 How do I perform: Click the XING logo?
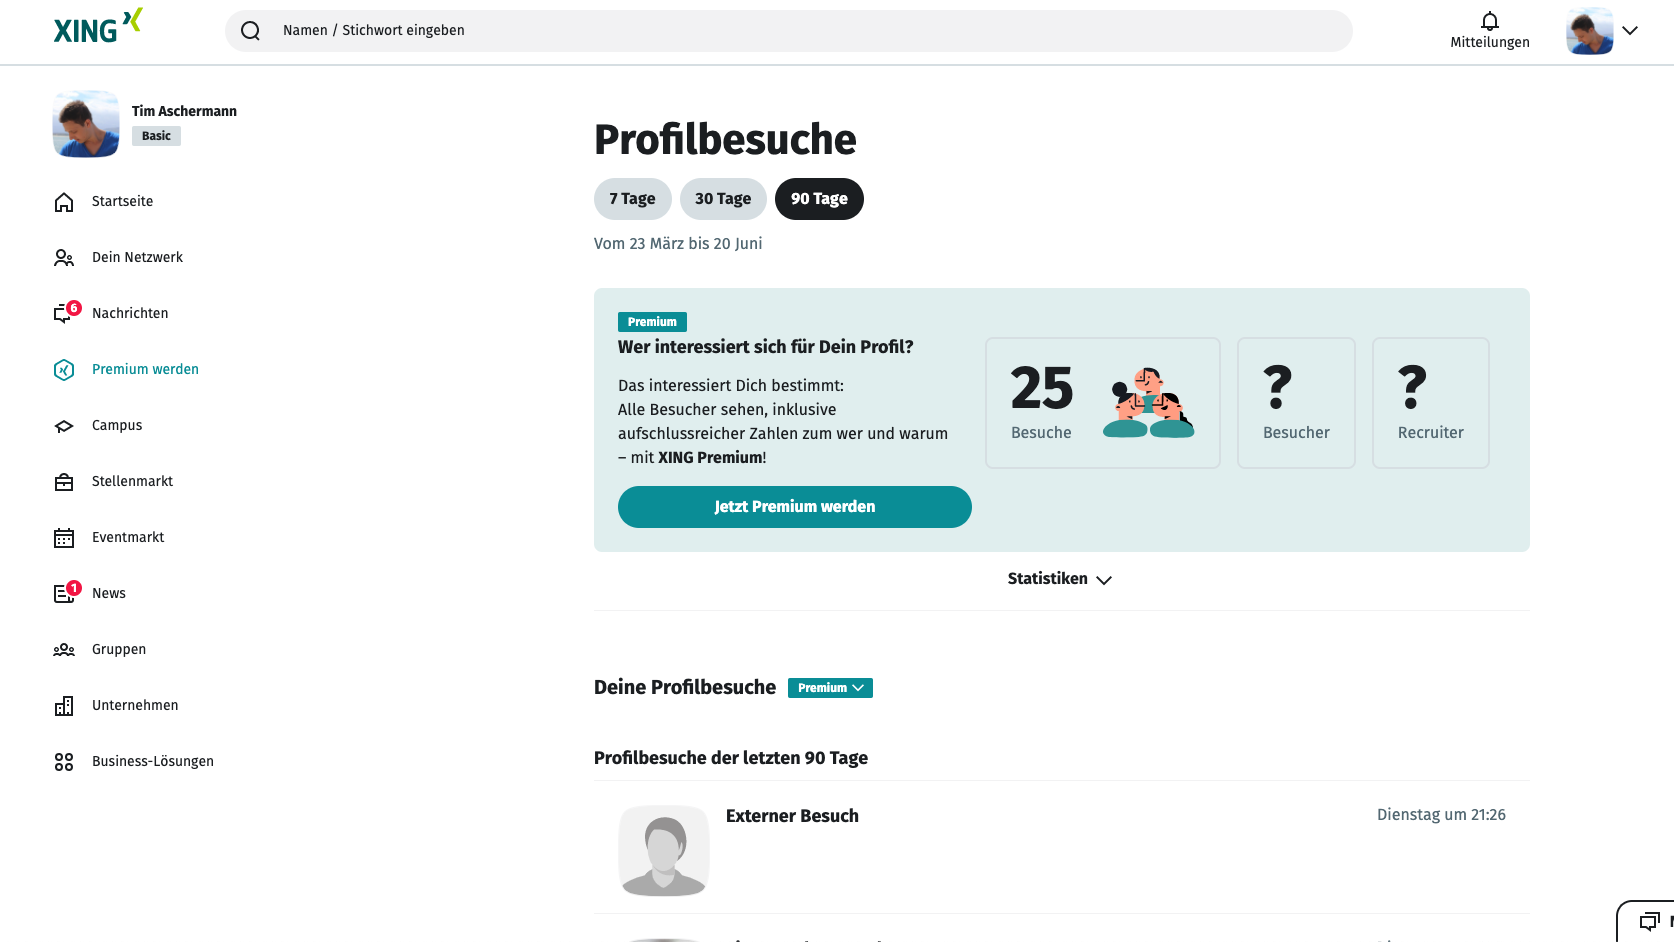[98, 27]
